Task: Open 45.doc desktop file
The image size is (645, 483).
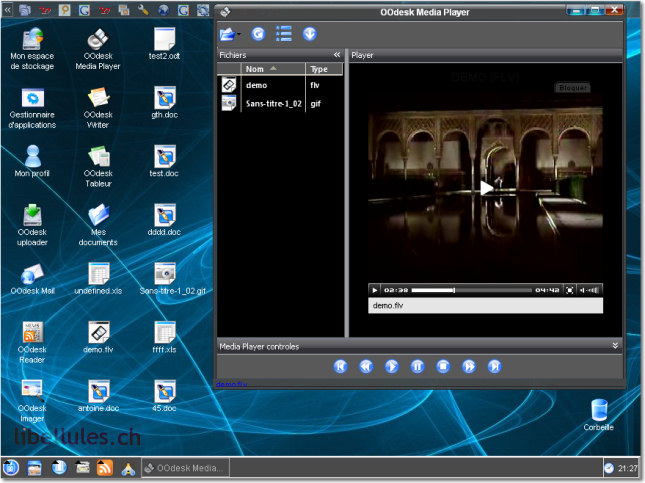Action: click(164, 396)
